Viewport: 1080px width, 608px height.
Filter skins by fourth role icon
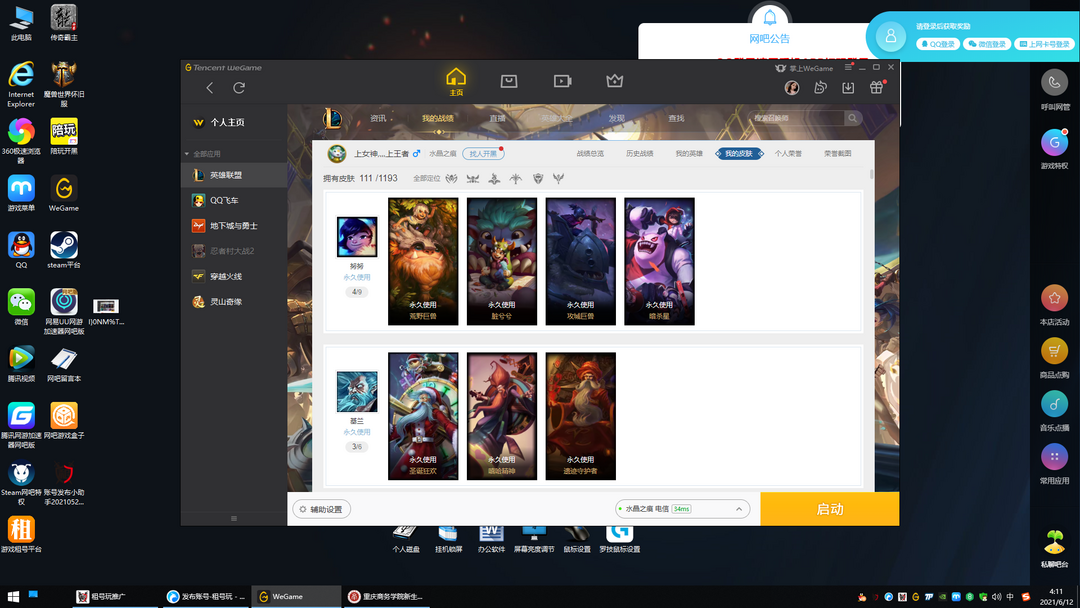pyautogui.click(x=516, y=178)
